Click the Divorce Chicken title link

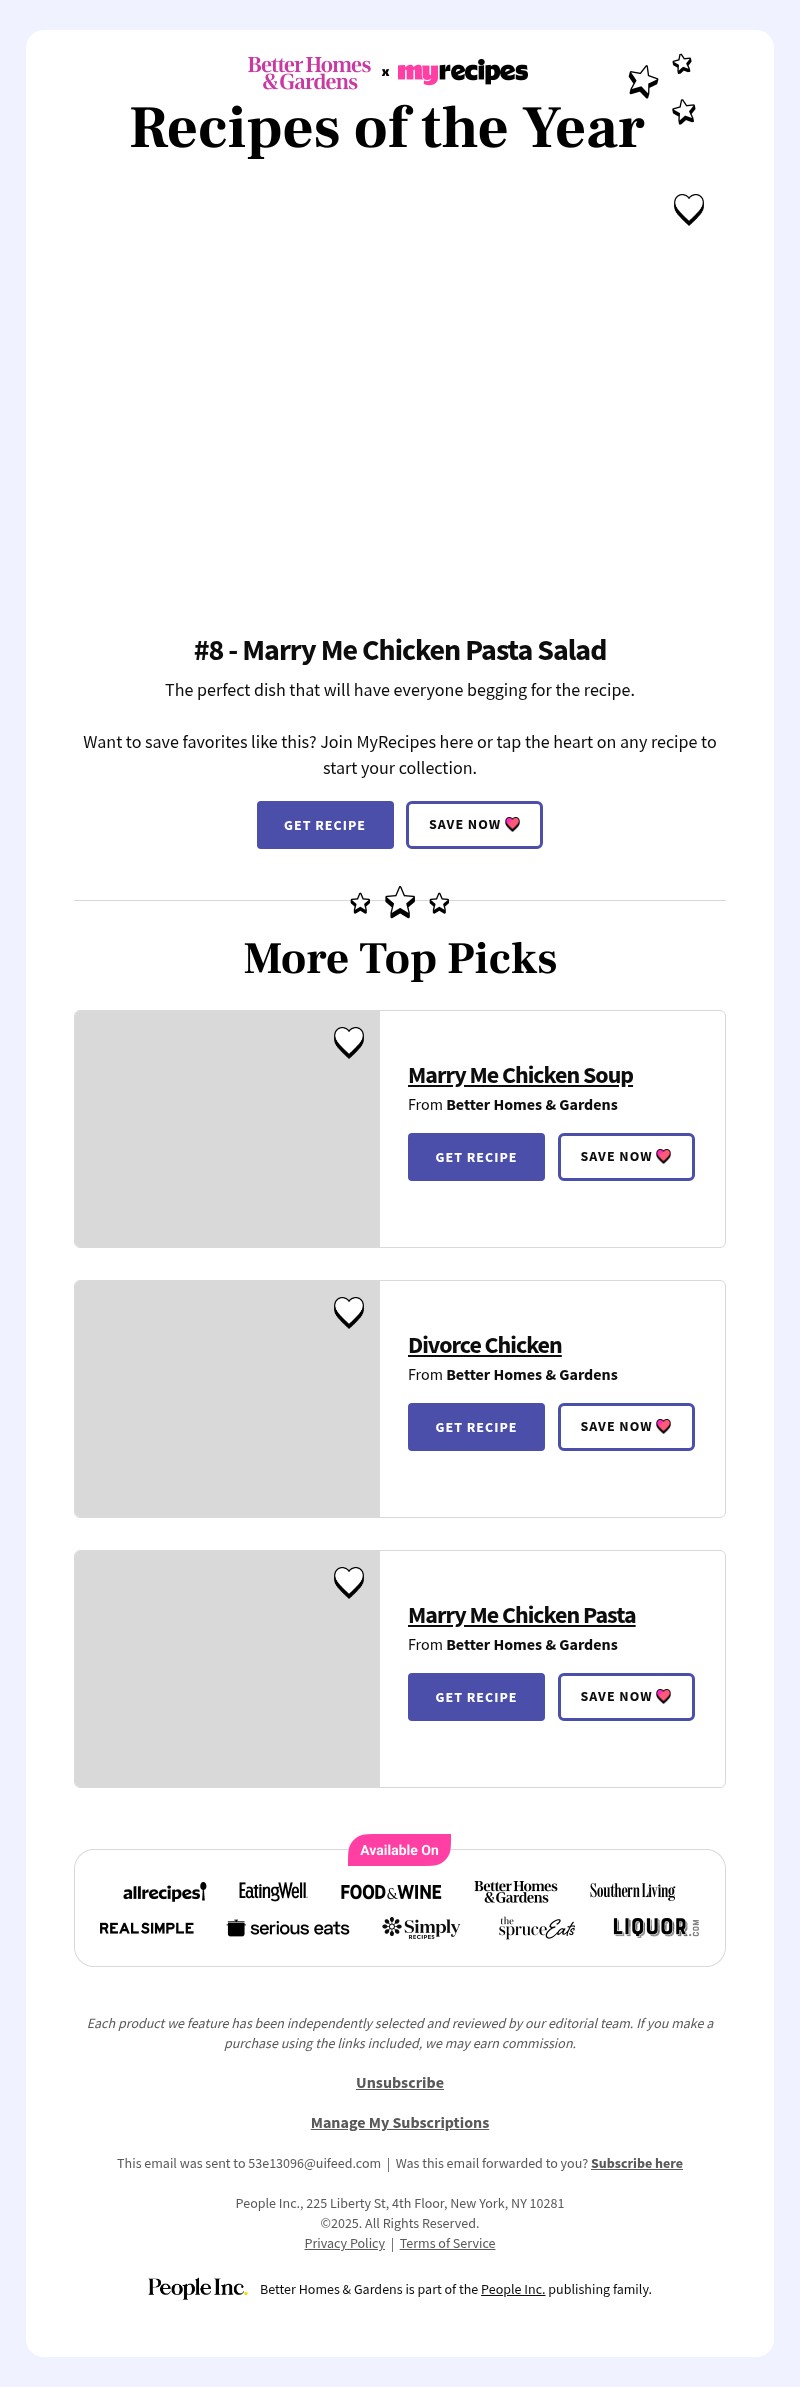click(x=485, y=1345)
